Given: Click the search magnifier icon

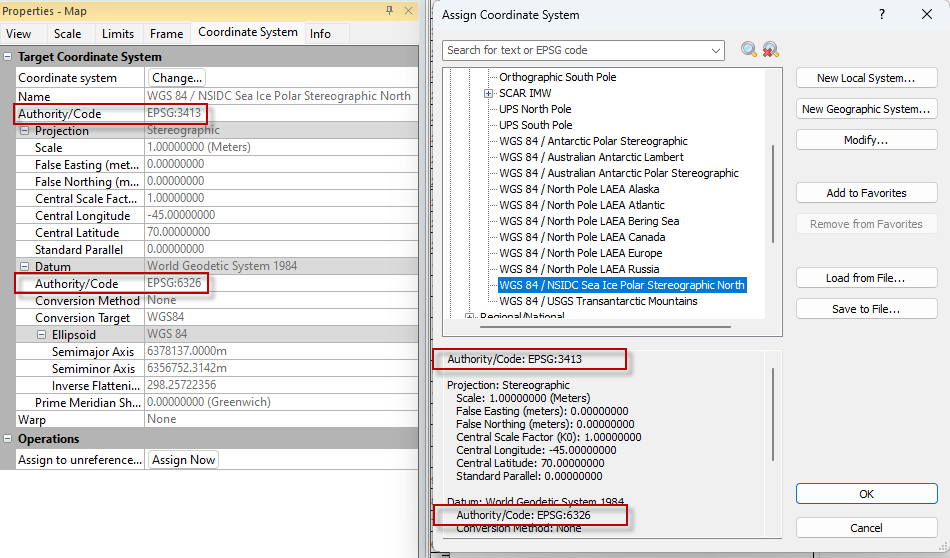Looking at the screenshot, I should tap(749, 50).
